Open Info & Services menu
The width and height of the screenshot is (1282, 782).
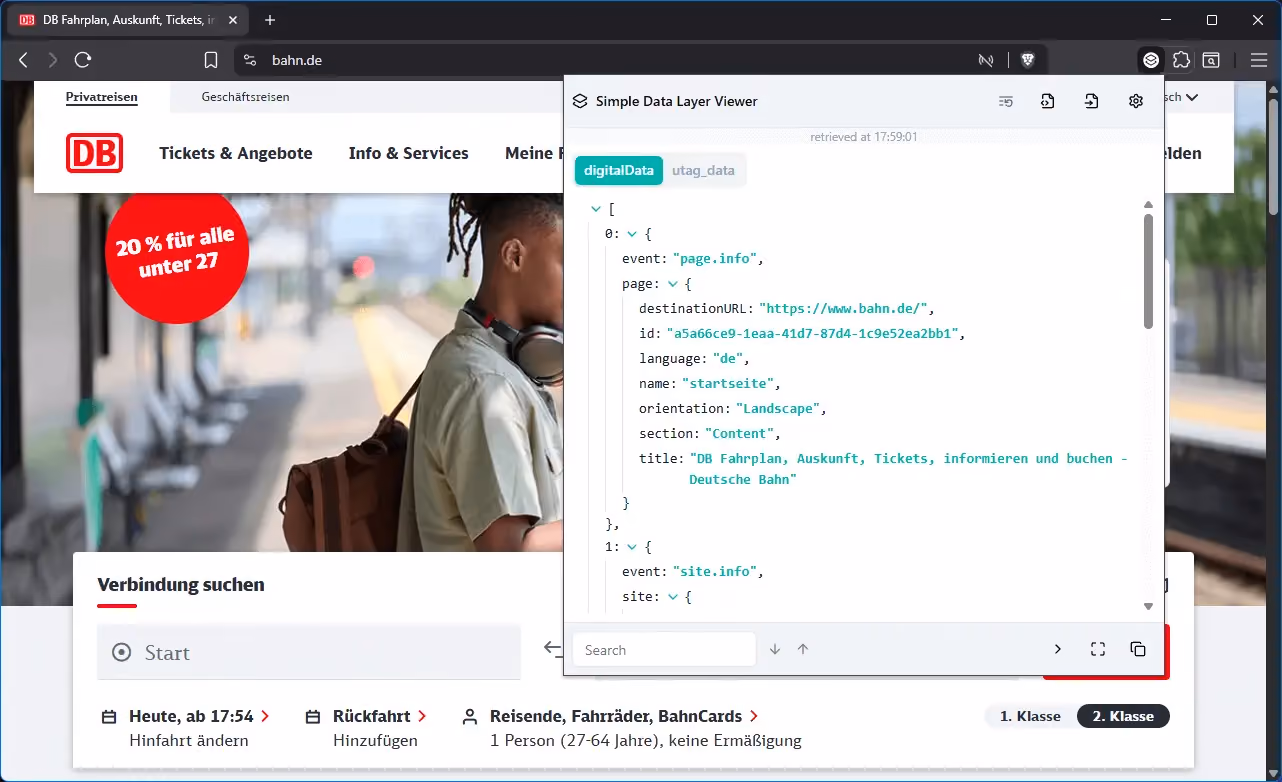click(x=408, y=153)
